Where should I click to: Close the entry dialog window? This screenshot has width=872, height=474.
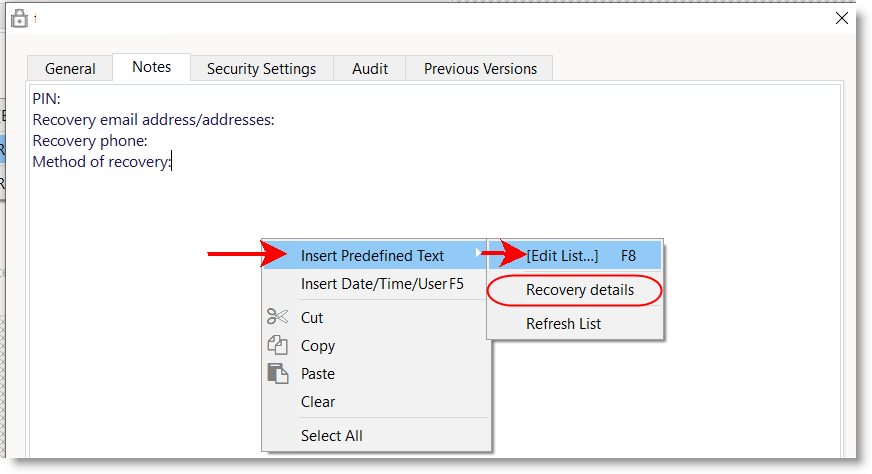click(841, 17)
